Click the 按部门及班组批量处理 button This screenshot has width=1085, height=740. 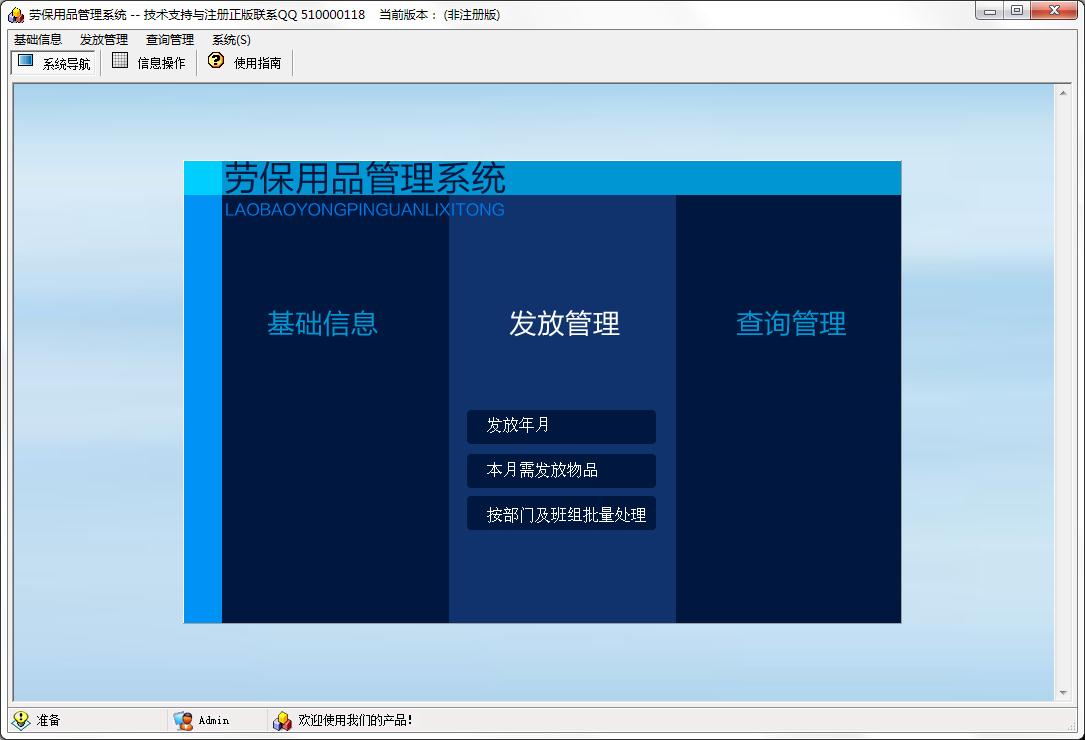click(x=561, y=514)
